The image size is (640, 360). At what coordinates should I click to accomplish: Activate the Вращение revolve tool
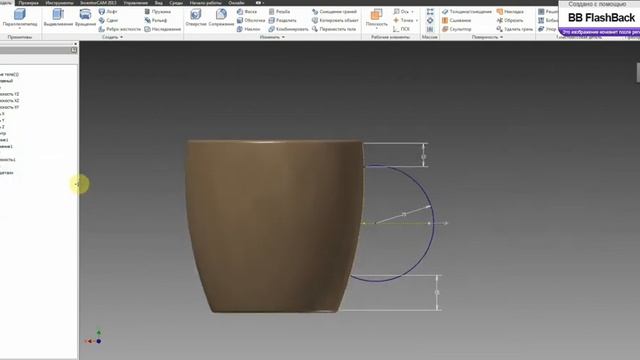pos(85,18)
